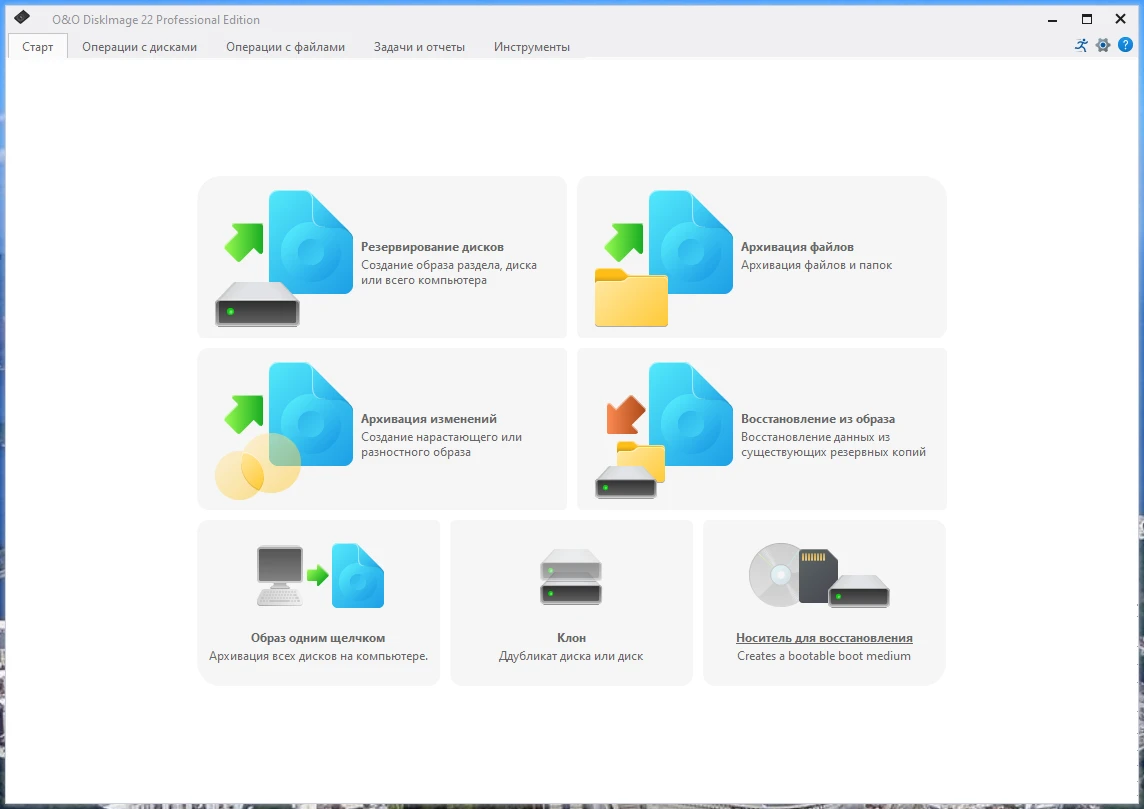Click the Архивация изменений tile icon
The image size is (1144, 809).
[x=285, y=430]
